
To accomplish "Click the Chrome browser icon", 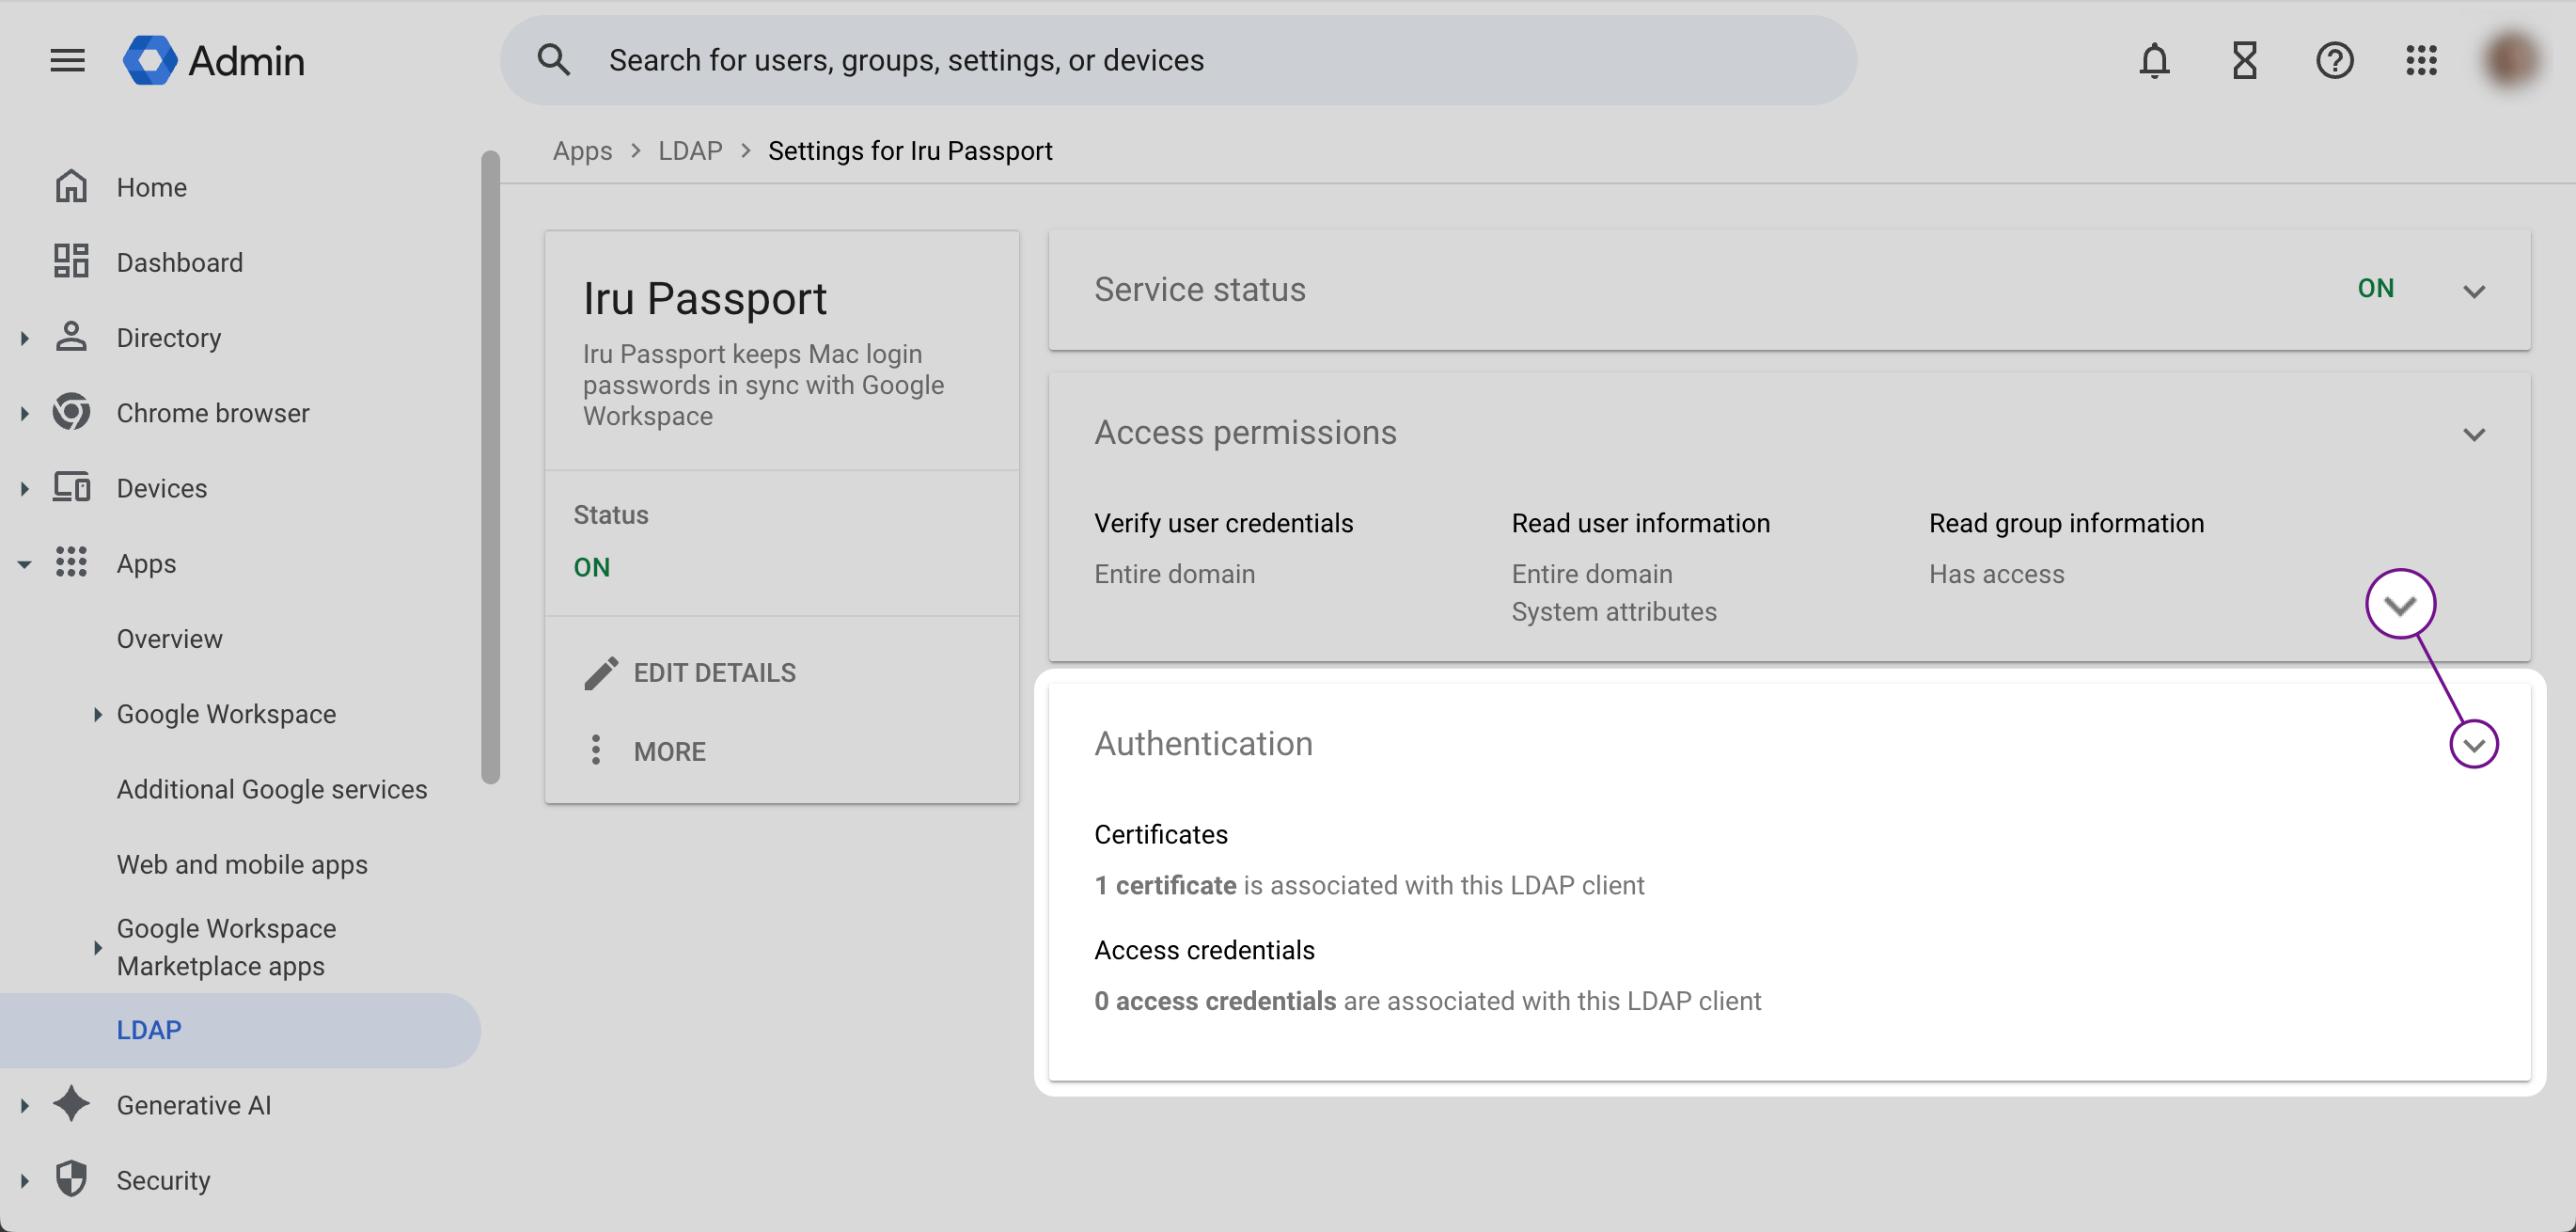I will click(71, 412).
